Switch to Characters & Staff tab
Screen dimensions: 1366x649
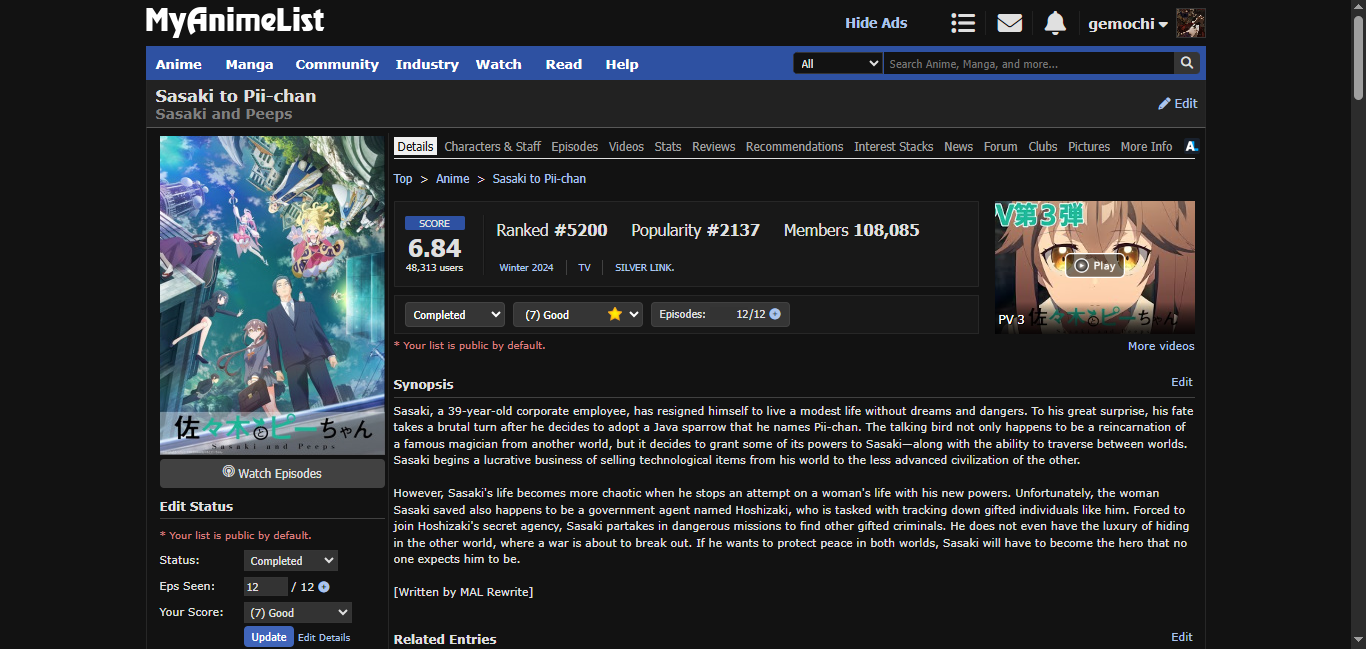pos(493,146)
